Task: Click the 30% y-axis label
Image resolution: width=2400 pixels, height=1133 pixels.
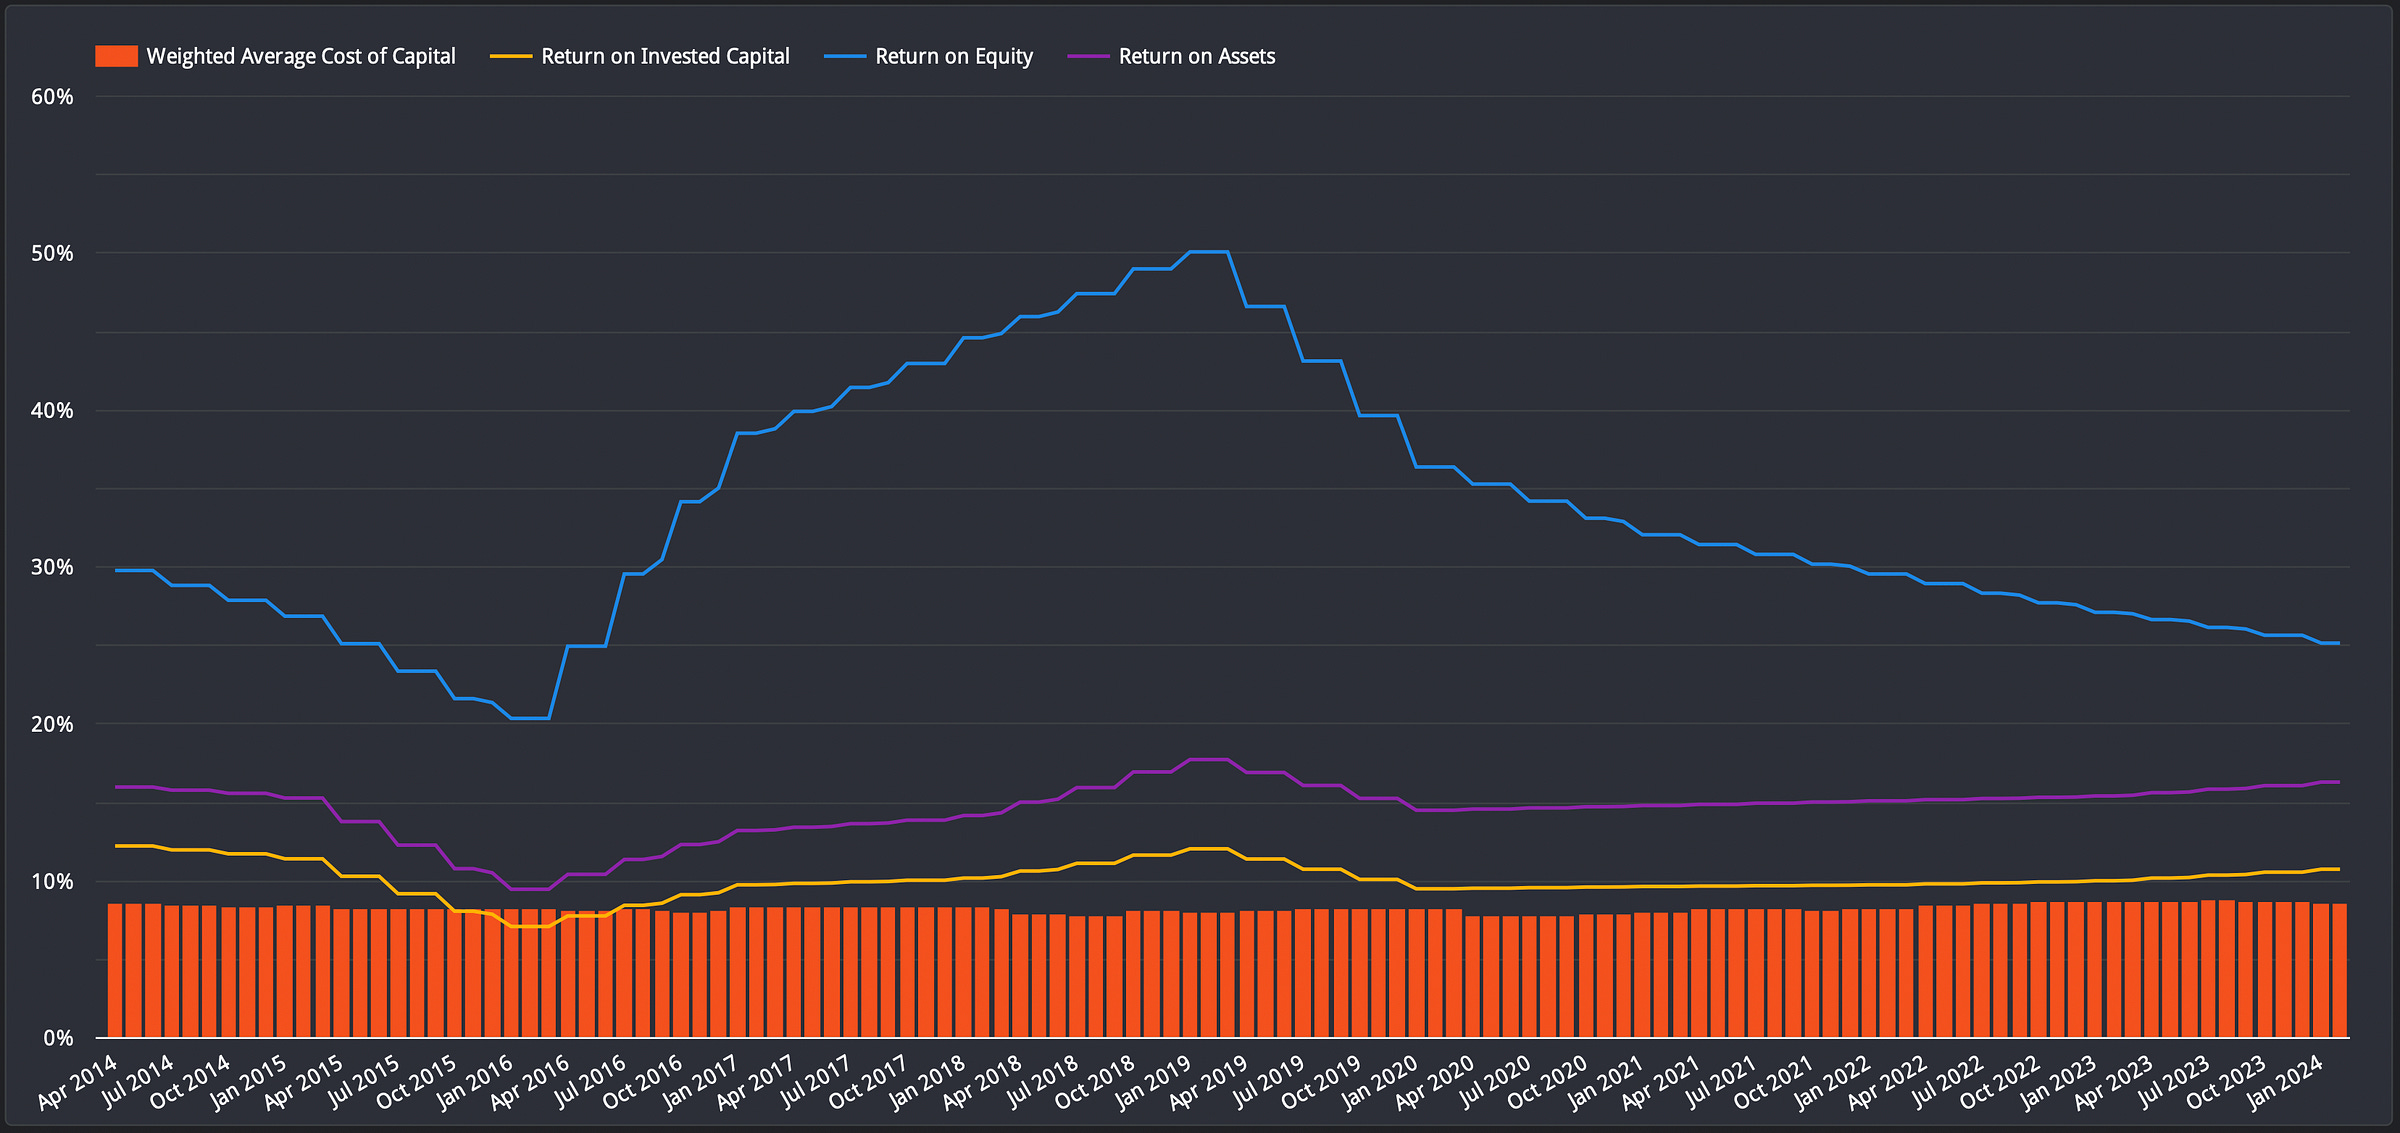Action: pos(52,567)
